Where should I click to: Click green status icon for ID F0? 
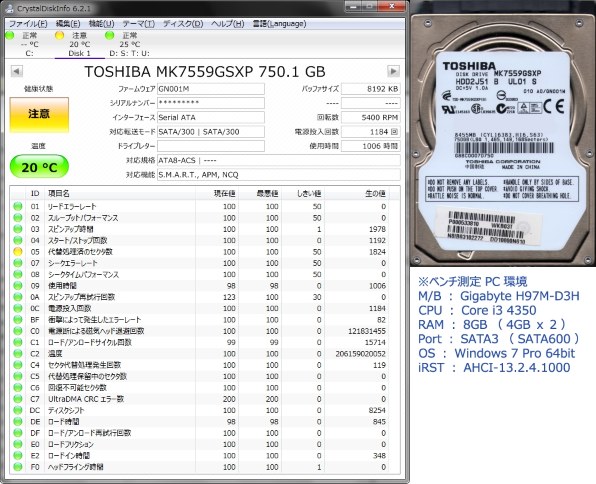17,467
